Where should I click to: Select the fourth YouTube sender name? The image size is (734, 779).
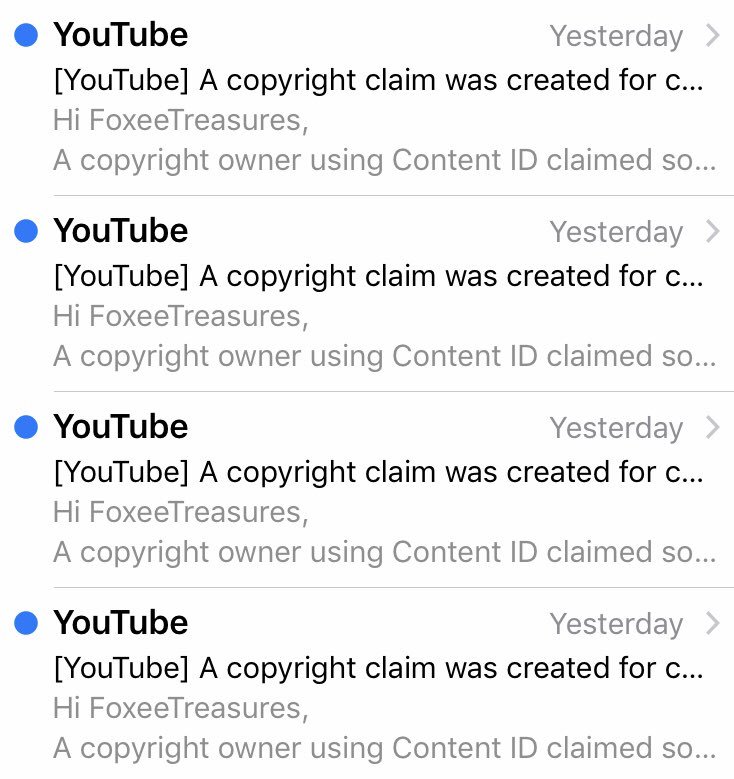click(121, 623)
